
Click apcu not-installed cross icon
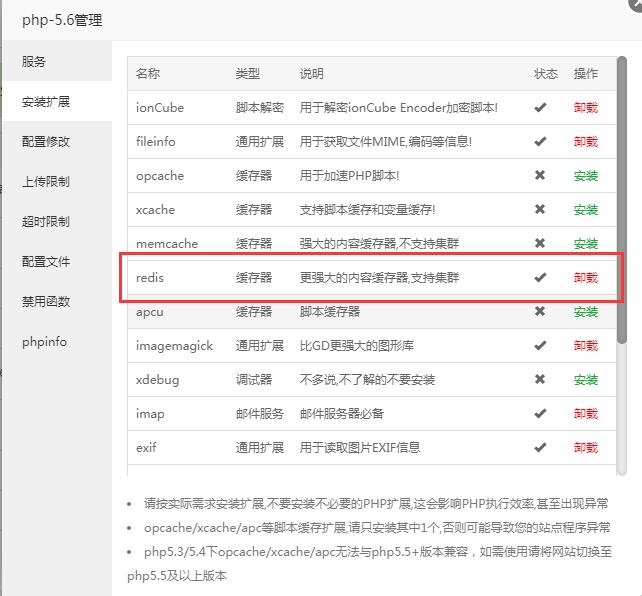540,311
